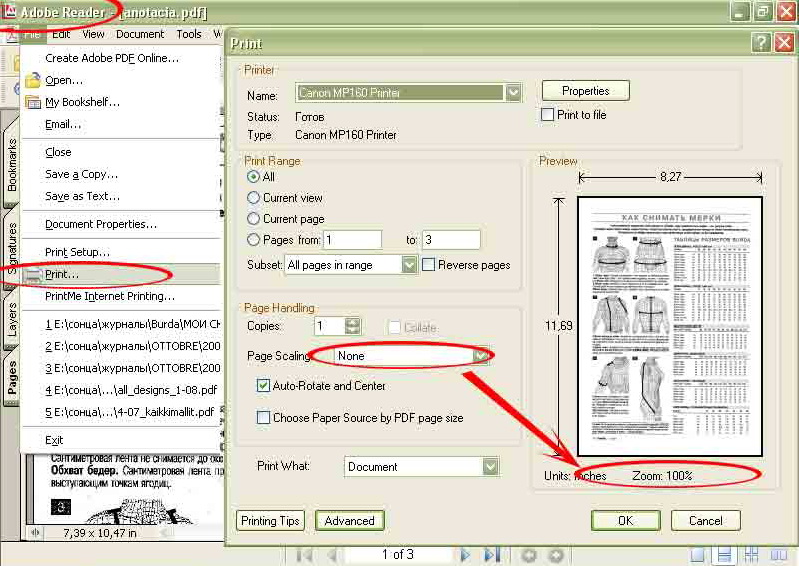The width and height of the screenshot is (799, 566).
Task: Click the page number field showing 1 of 3
Action: (x=398, y=554)
